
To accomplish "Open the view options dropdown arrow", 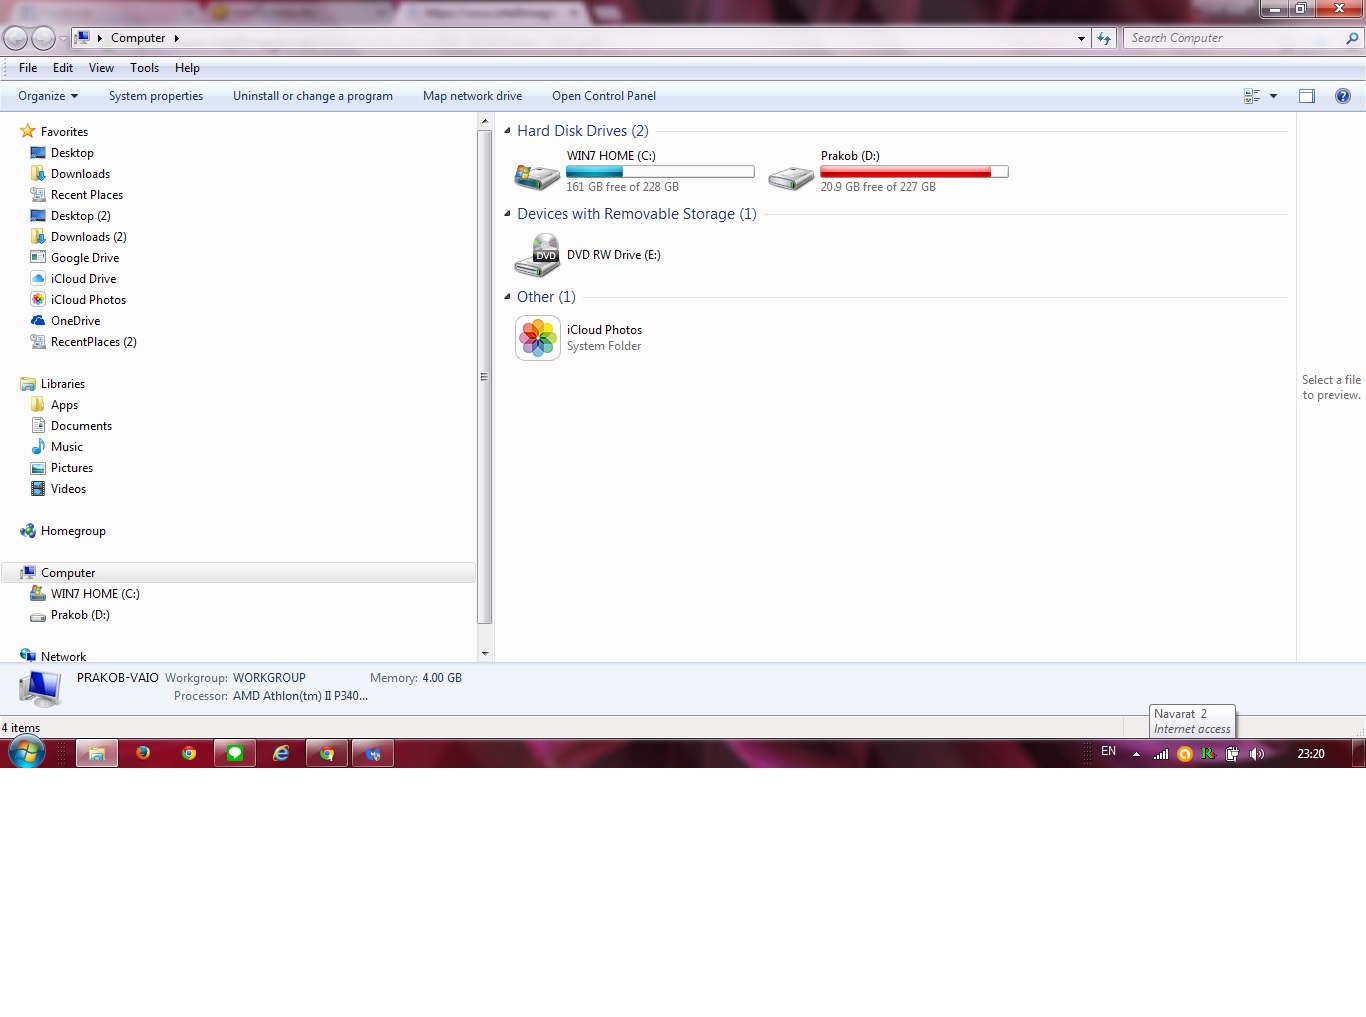I will 1273,96.
